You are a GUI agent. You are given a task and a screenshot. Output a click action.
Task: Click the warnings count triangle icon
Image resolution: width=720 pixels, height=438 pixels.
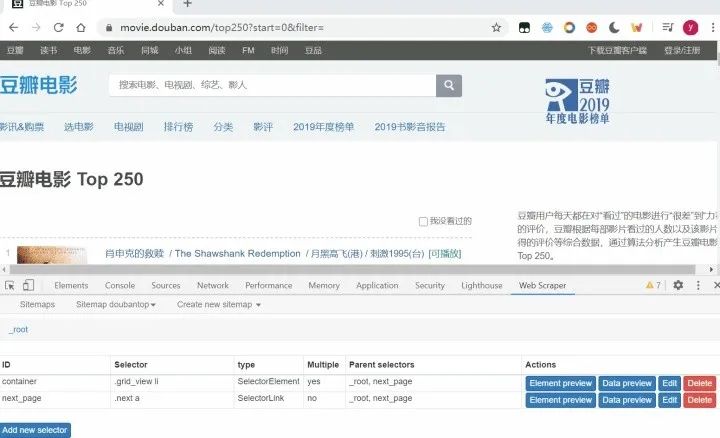[650, 285]
